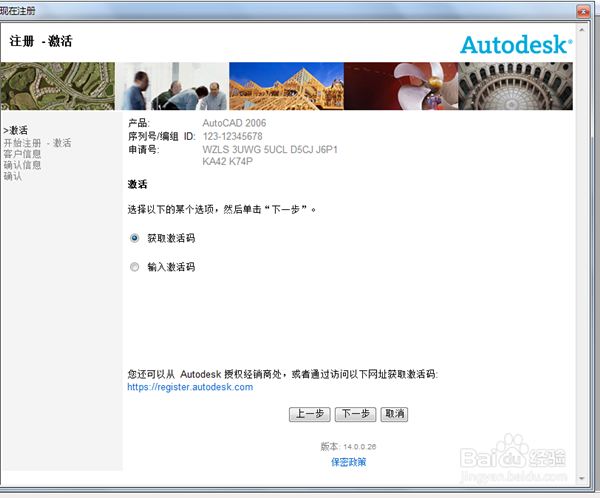Viewport: 600px width, 498px height.
Task: Click the request code line KA42 K74P
Action: [228, 162]
